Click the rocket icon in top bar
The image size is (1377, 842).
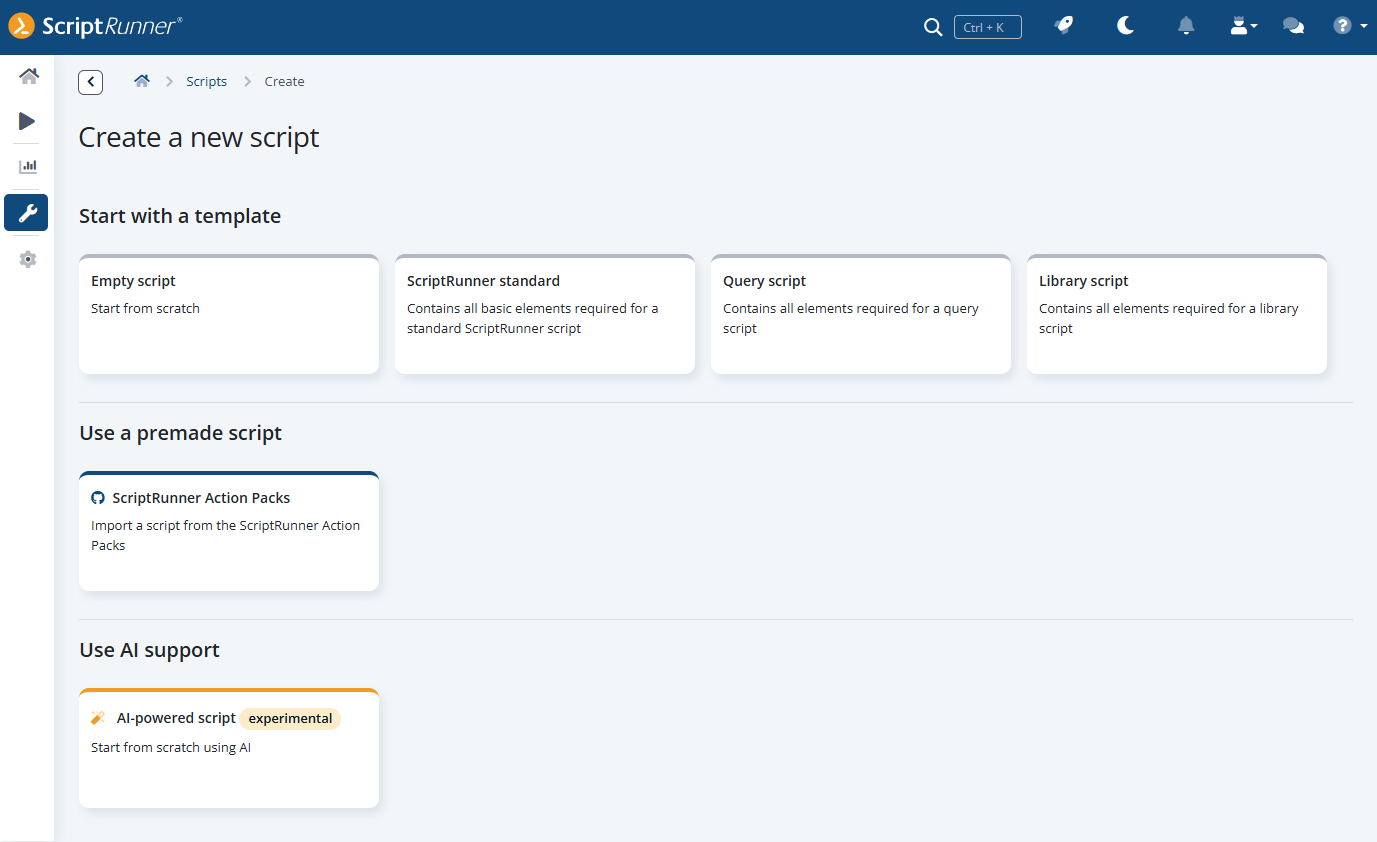click(1064, 26)
